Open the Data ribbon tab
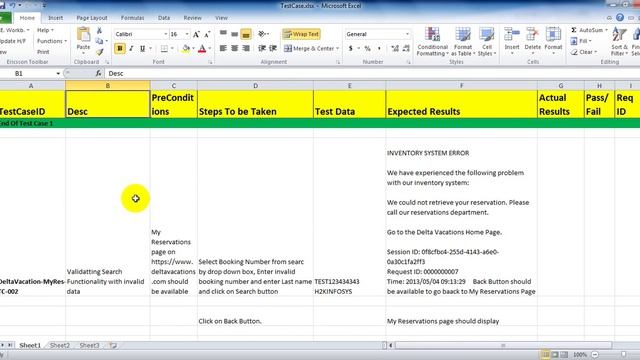 pyautogui.click(x=164, y=18)
